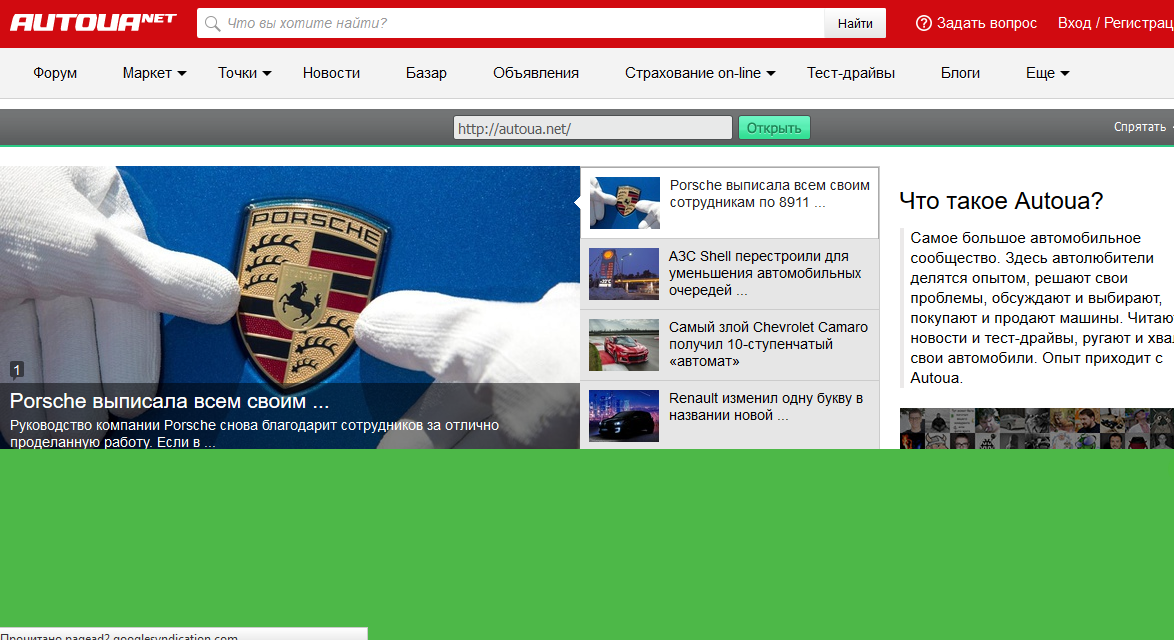Viewport: 1174px width, 640px height.
Task: Open the Shell gas station thumbnail
Action: (624, 274)
